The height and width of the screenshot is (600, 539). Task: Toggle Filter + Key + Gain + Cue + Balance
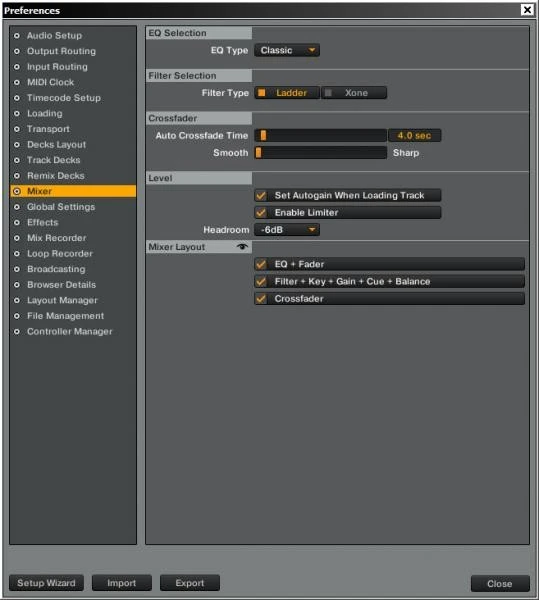pos(389,281)
